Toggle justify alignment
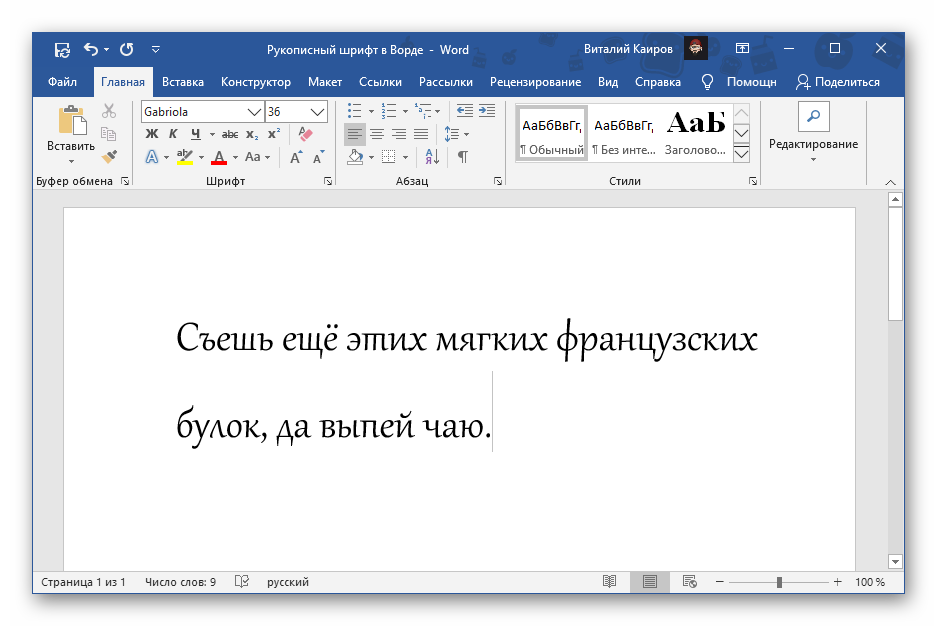 421,134
